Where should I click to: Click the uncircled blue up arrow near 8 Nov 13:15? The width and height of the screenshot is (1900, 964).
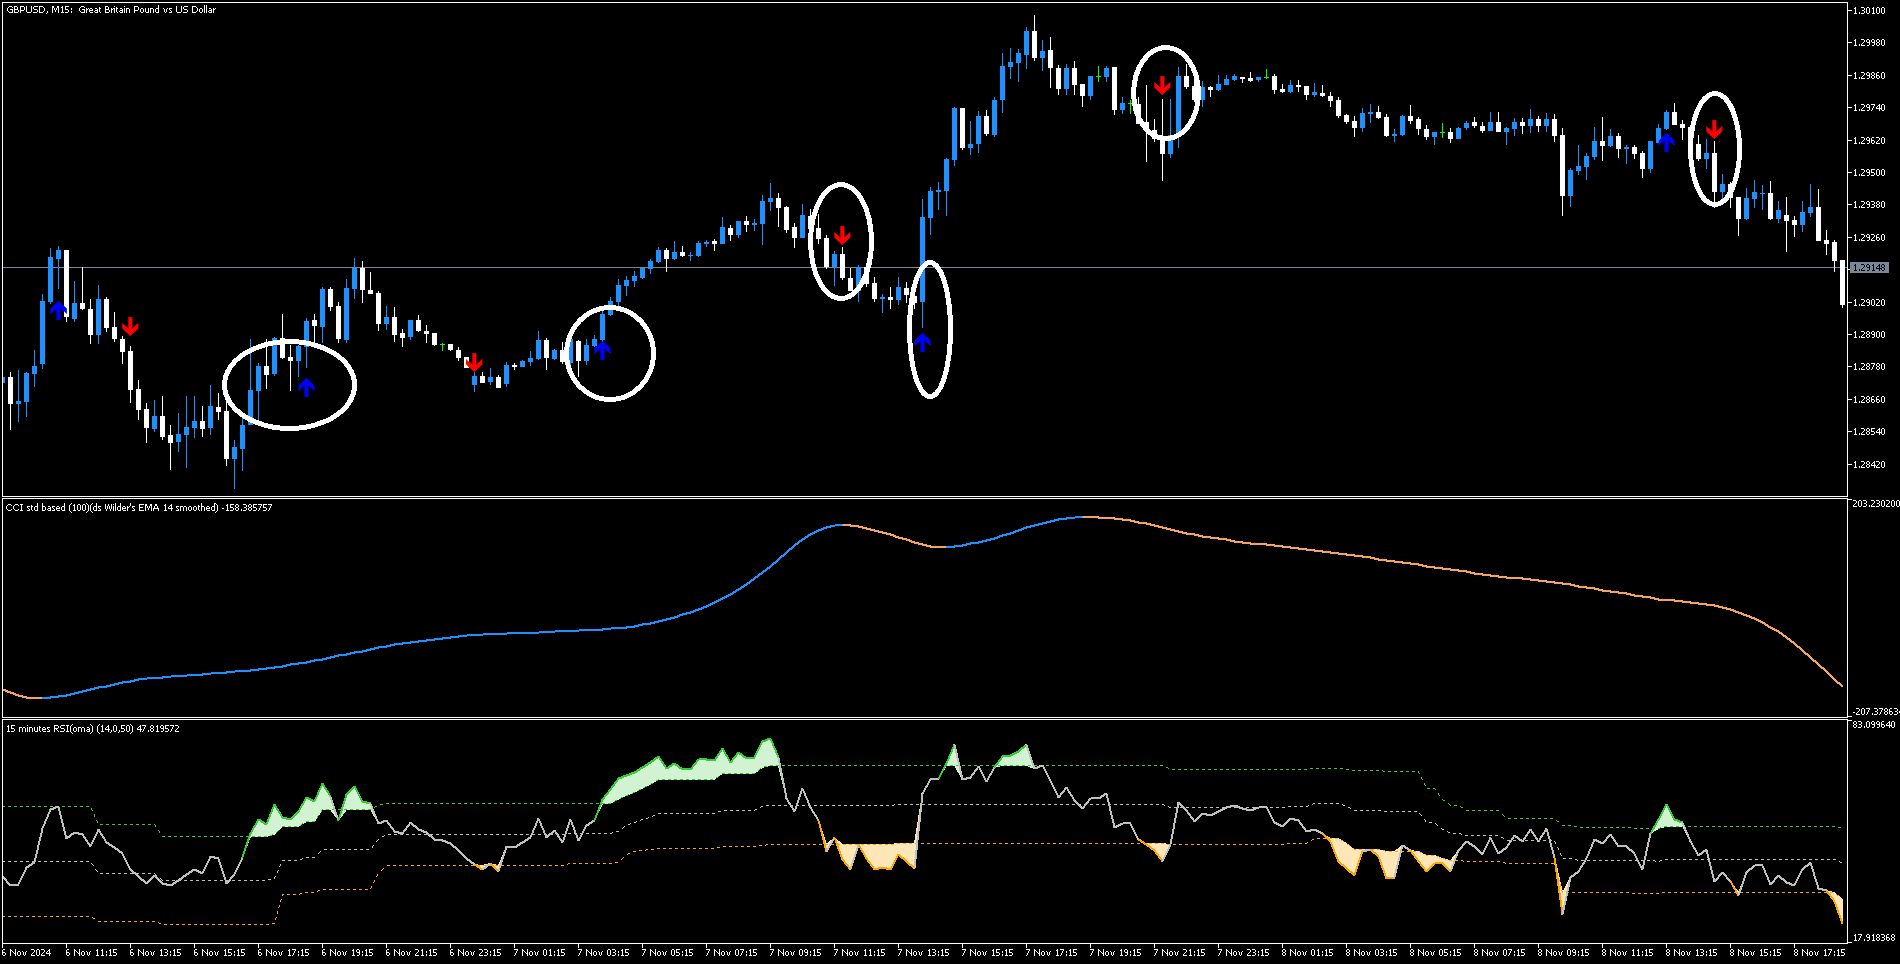pyautogui.click(x=1665, y=141)
